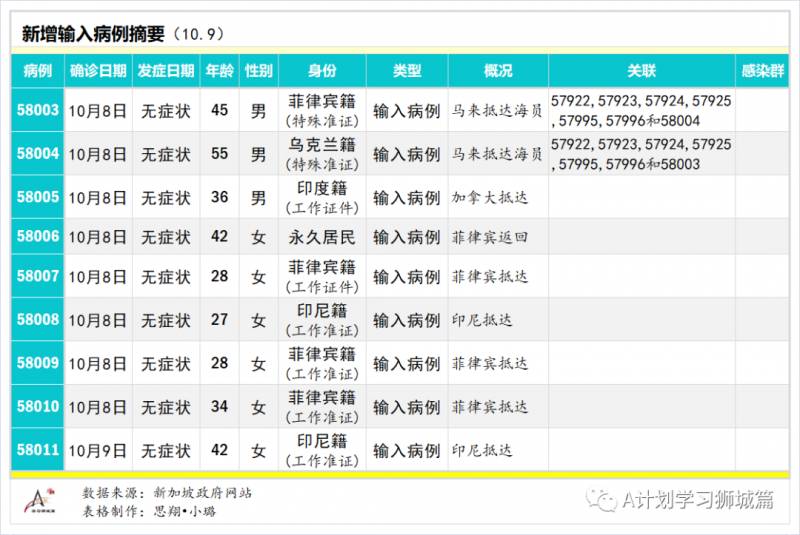Click 无症状 in row 58007
Viewport: 800px width, 535px height.
(x=166, y=277)
